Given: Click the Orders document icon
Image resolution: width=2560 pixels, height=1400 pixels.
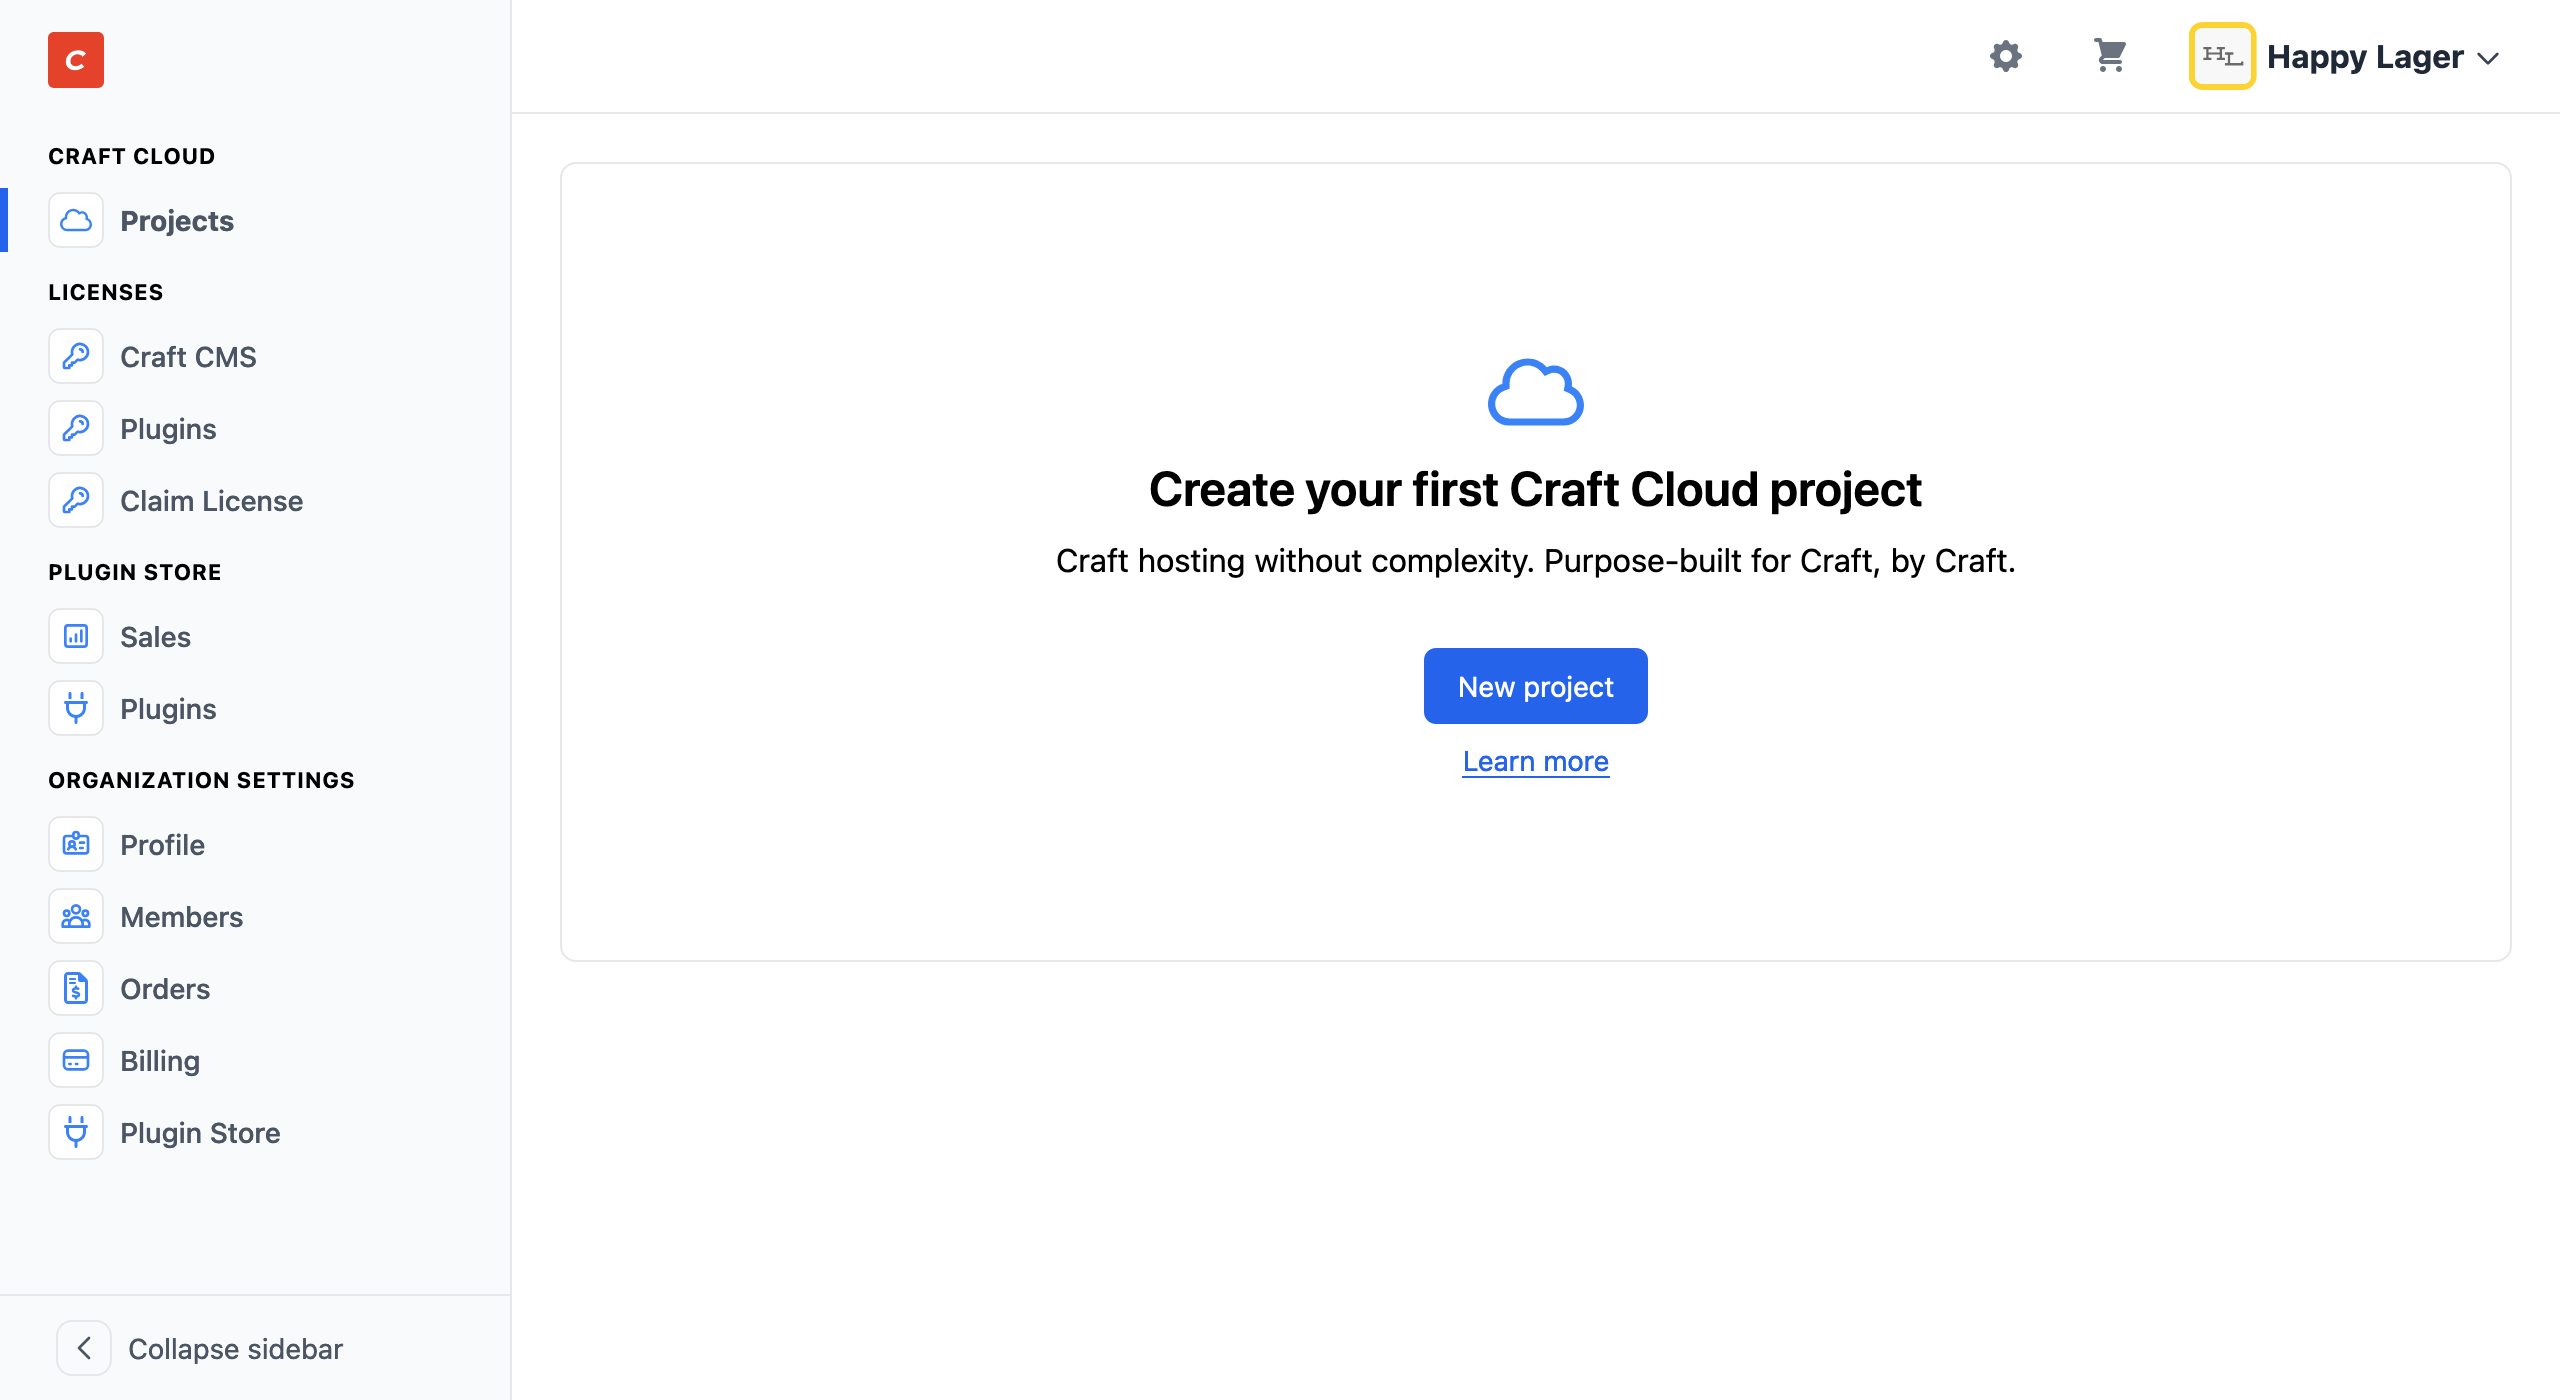Looking at the screenshot, I should tap(75, 988).
